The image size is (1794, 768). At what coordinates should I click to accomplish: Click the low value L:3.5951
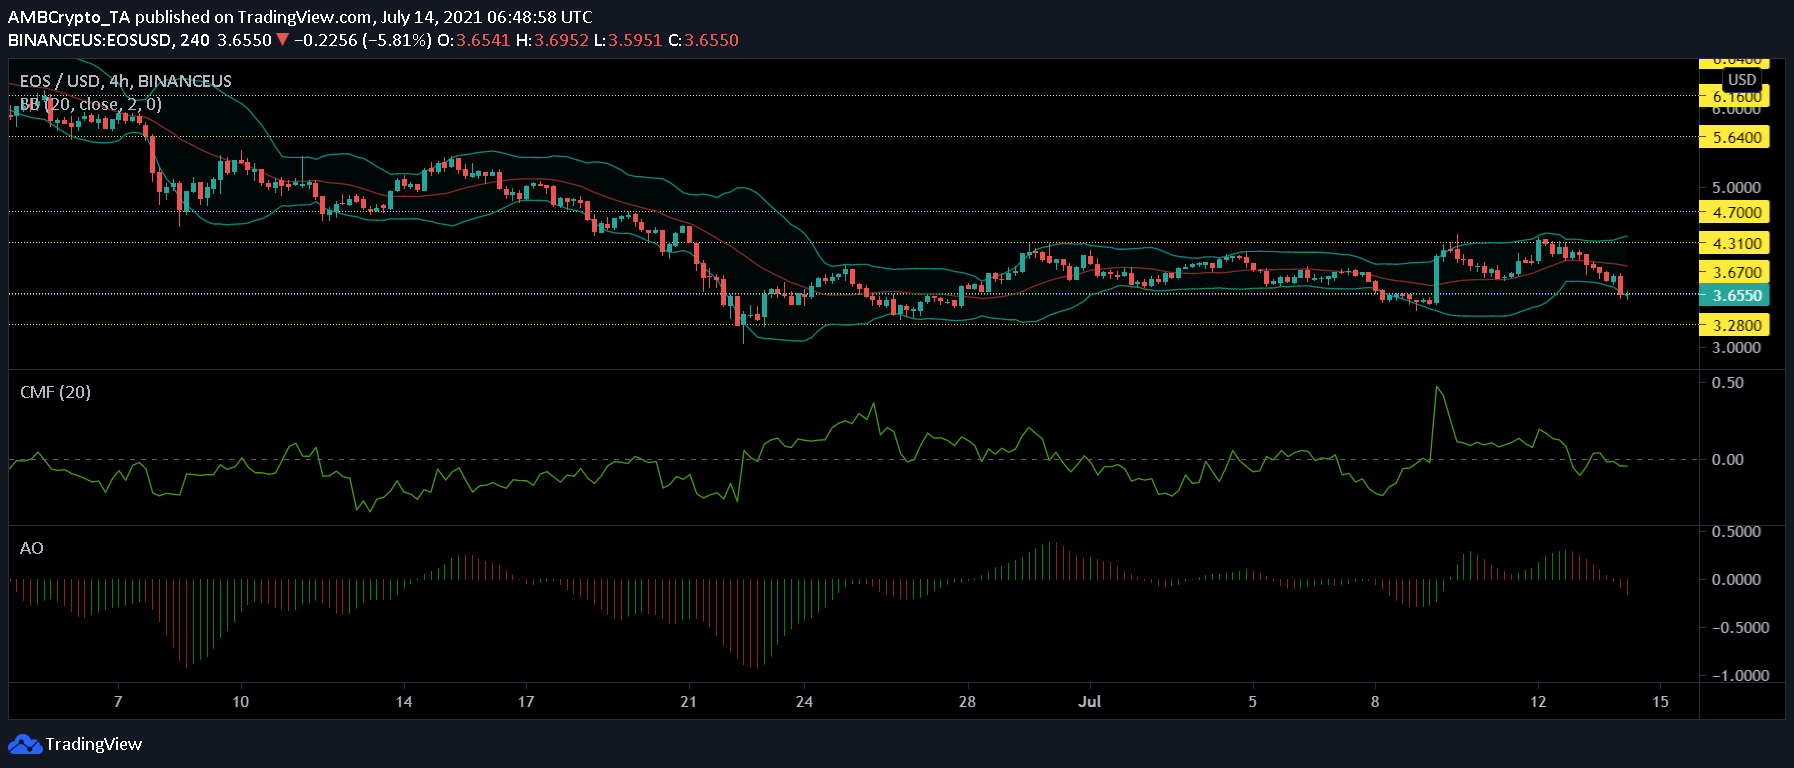[628, 40]
